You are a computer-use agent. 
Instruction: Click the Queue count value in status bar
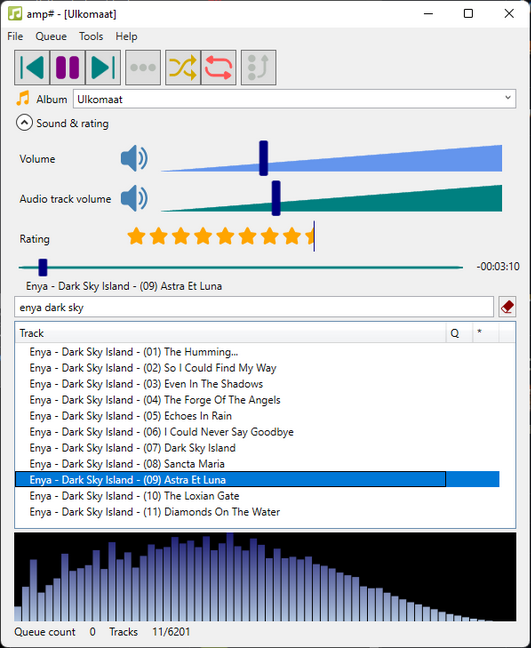(x=93, y=632)
